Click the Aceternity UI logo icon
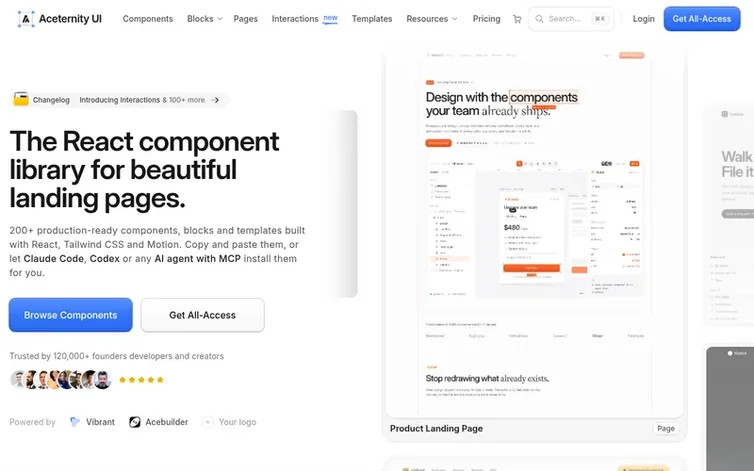Image resolution: width=754 pixels, height=471 pixels. tap(26, 19)
